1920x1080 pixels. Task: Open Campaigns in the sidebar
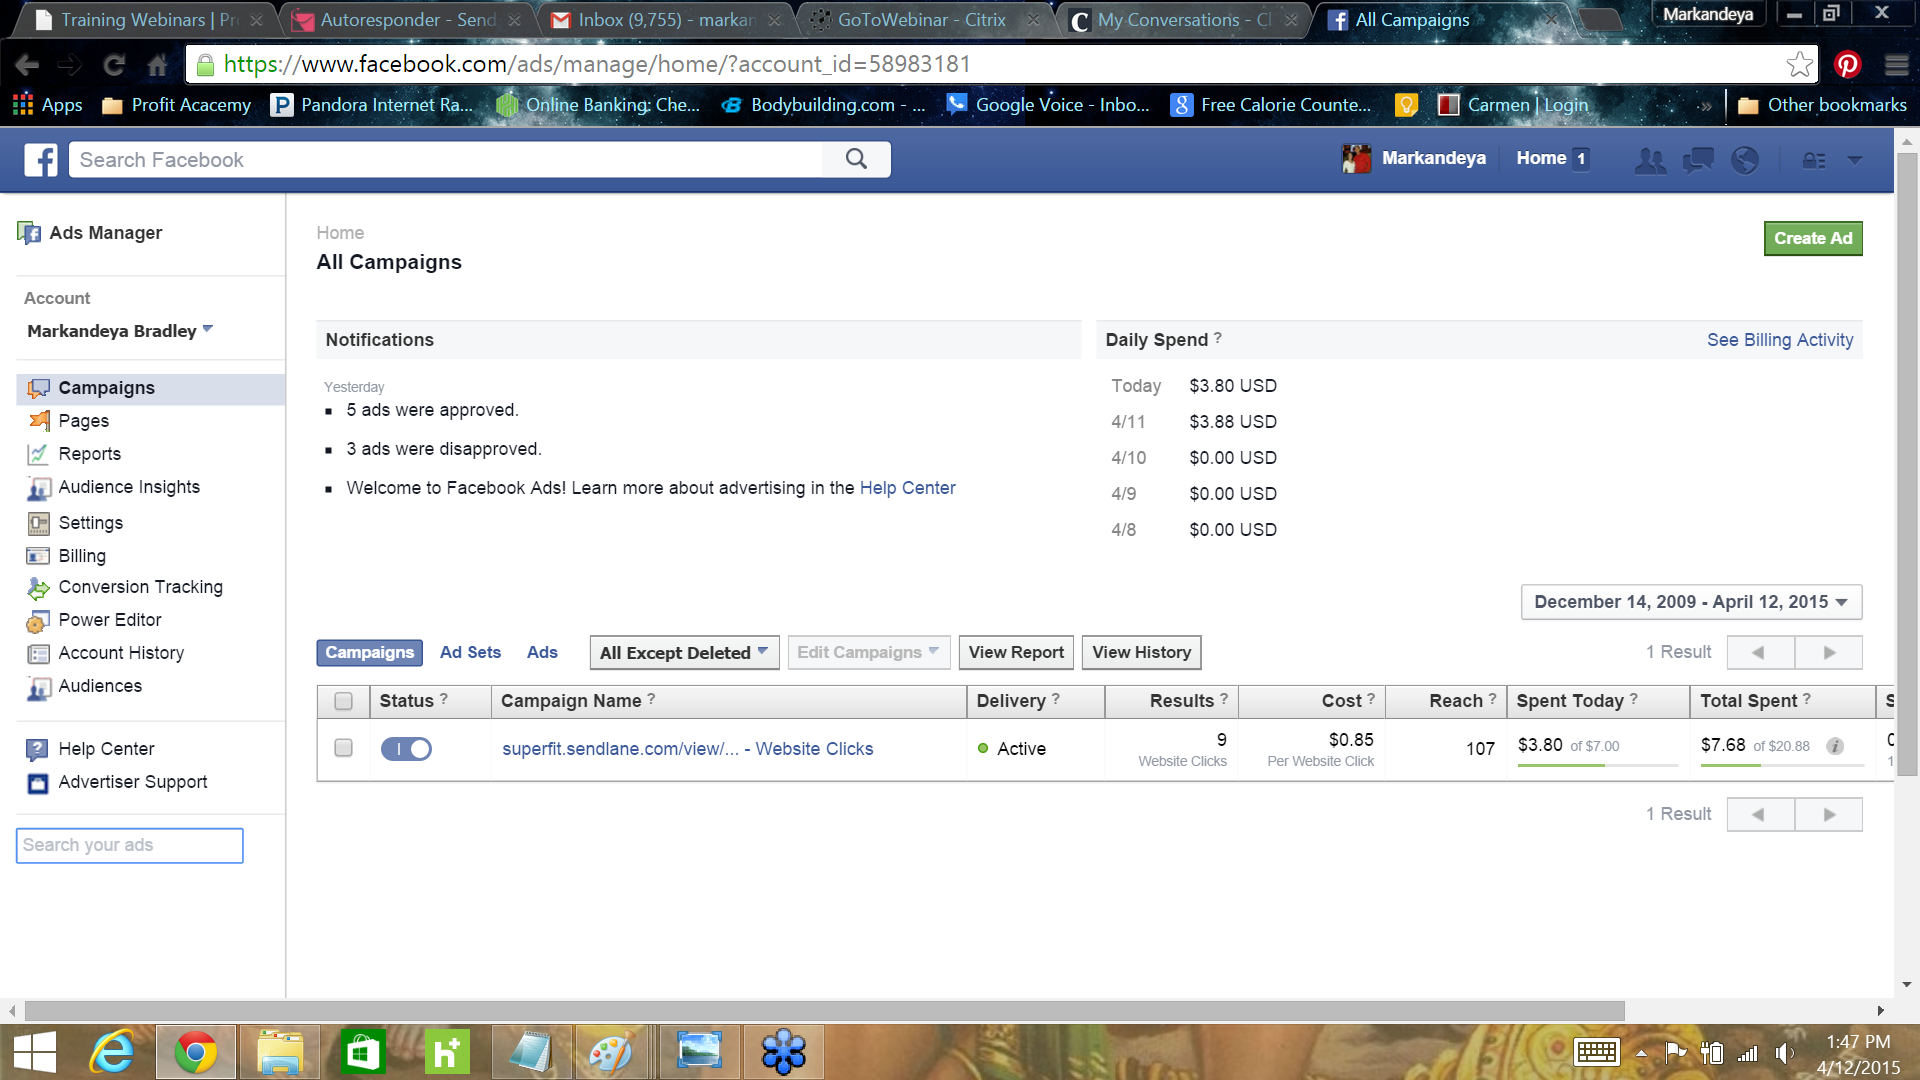pyautogui.click(x=151, y=388)
